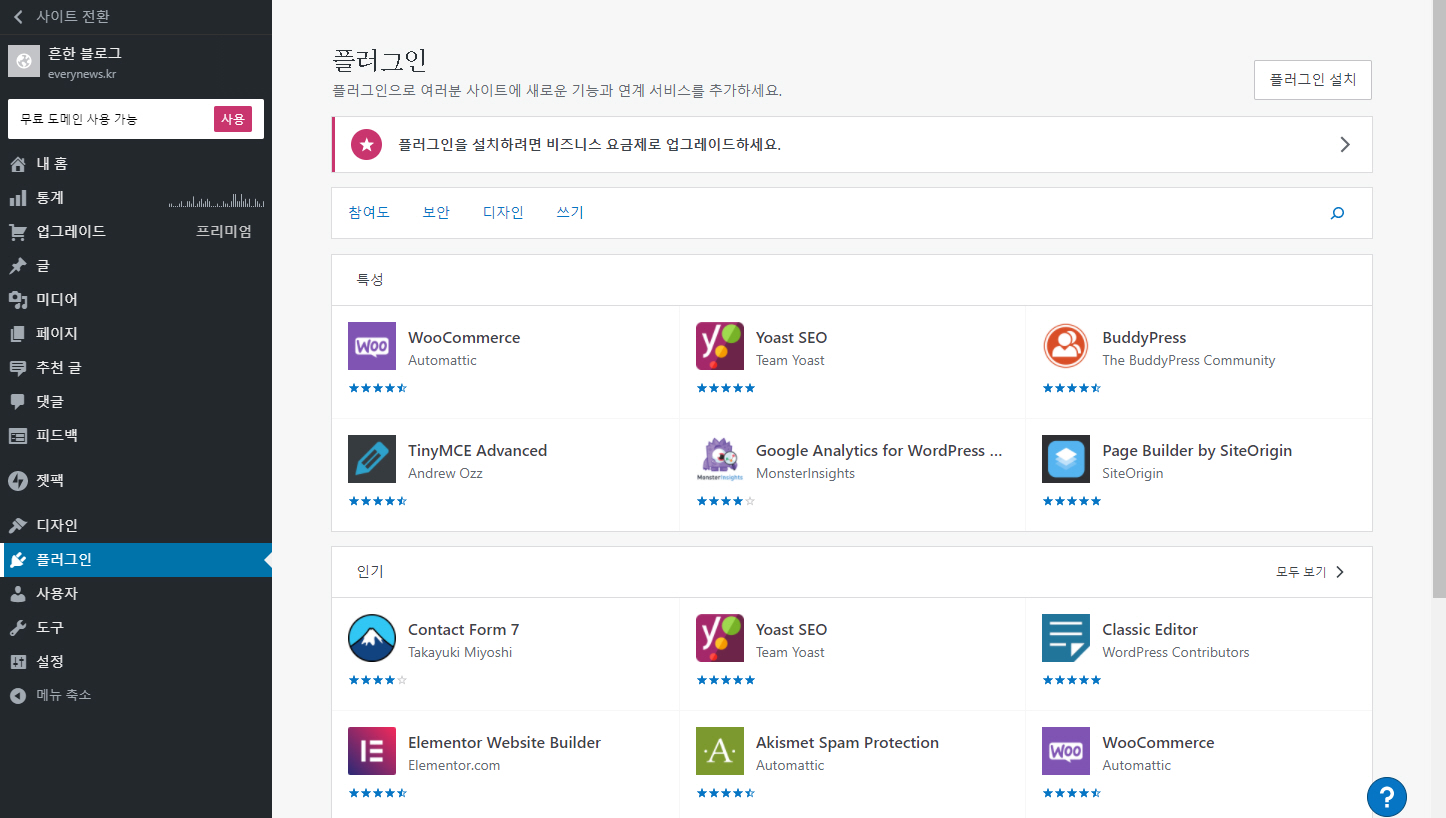Click the 무료 도메인 사용 가능 notice text

[x=79, y=119]
